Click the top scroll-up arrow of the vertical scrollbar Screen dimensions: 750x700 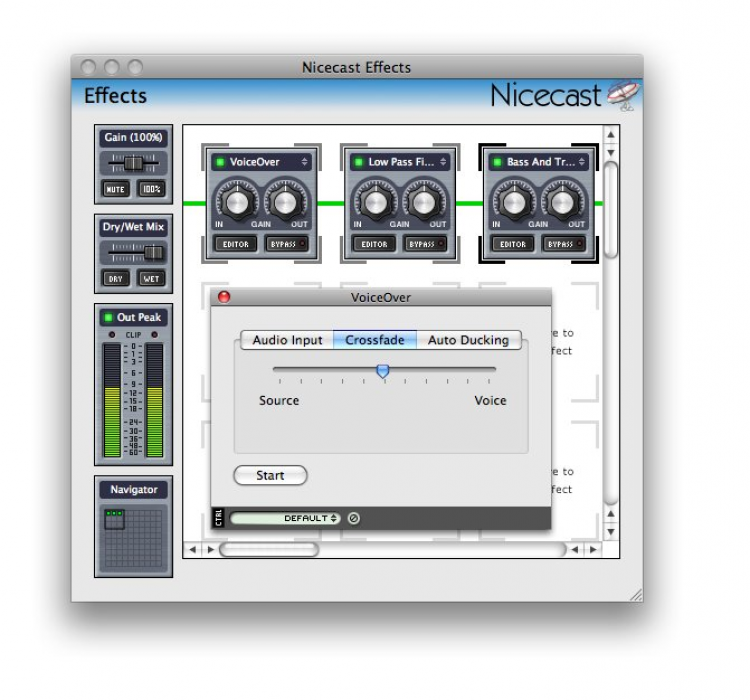(x=611, y=134)
